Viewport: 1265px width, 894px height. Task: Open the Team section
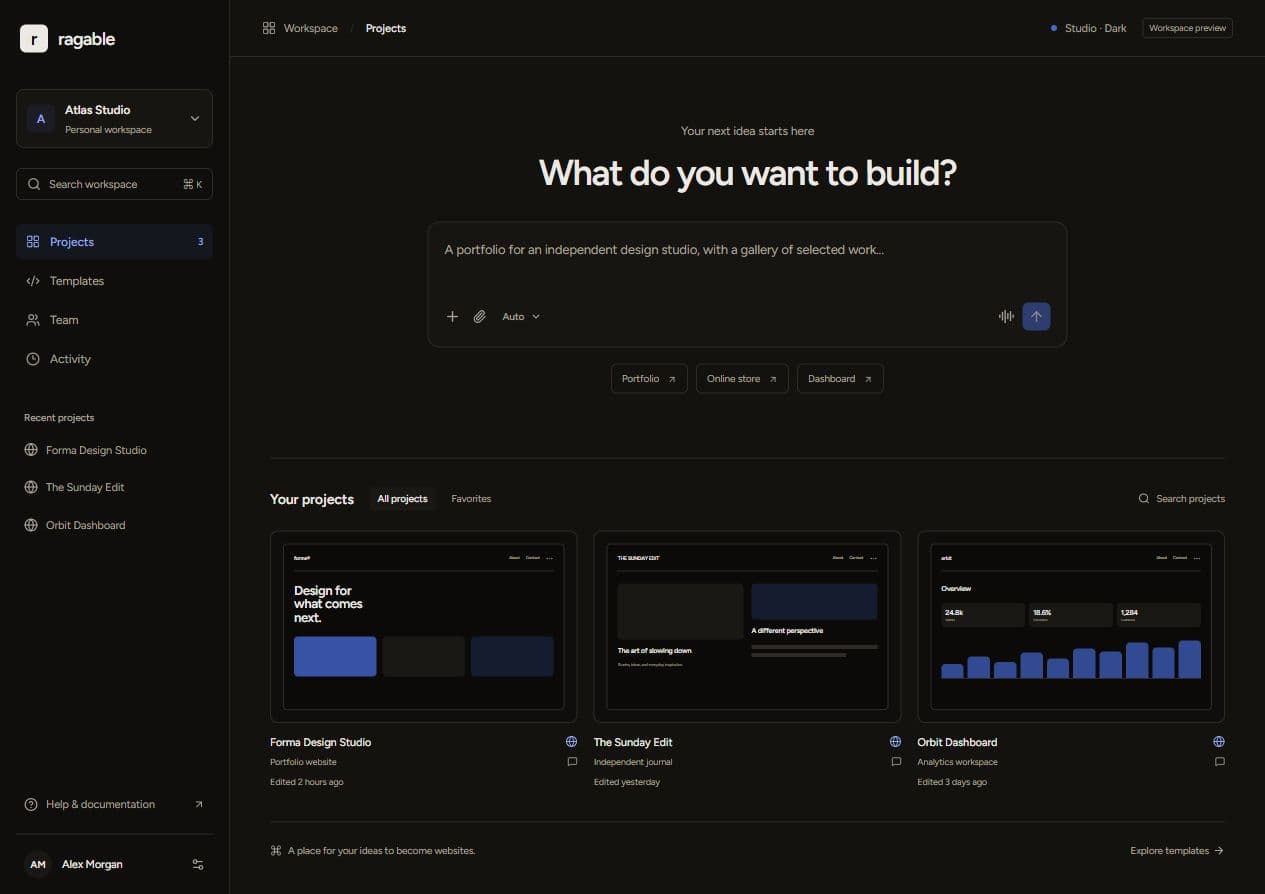pos(114,320)
